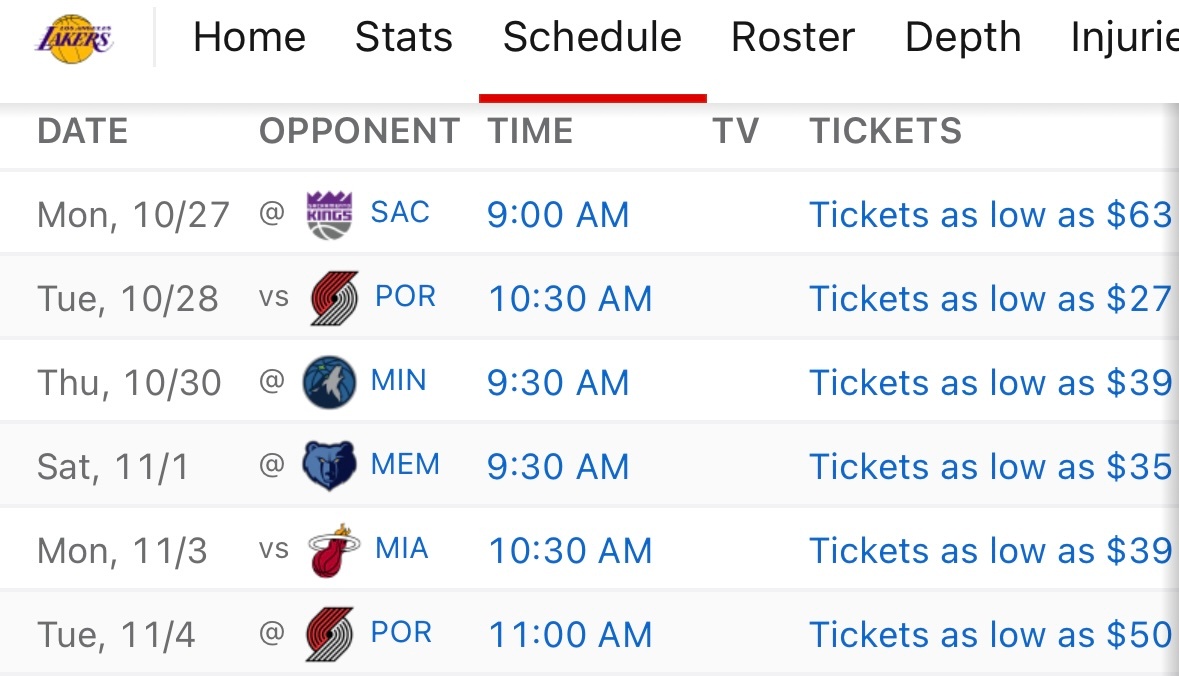Screen dimensions: 1179x676
Task: Open the Depth tab
Action: pos(963,38)
